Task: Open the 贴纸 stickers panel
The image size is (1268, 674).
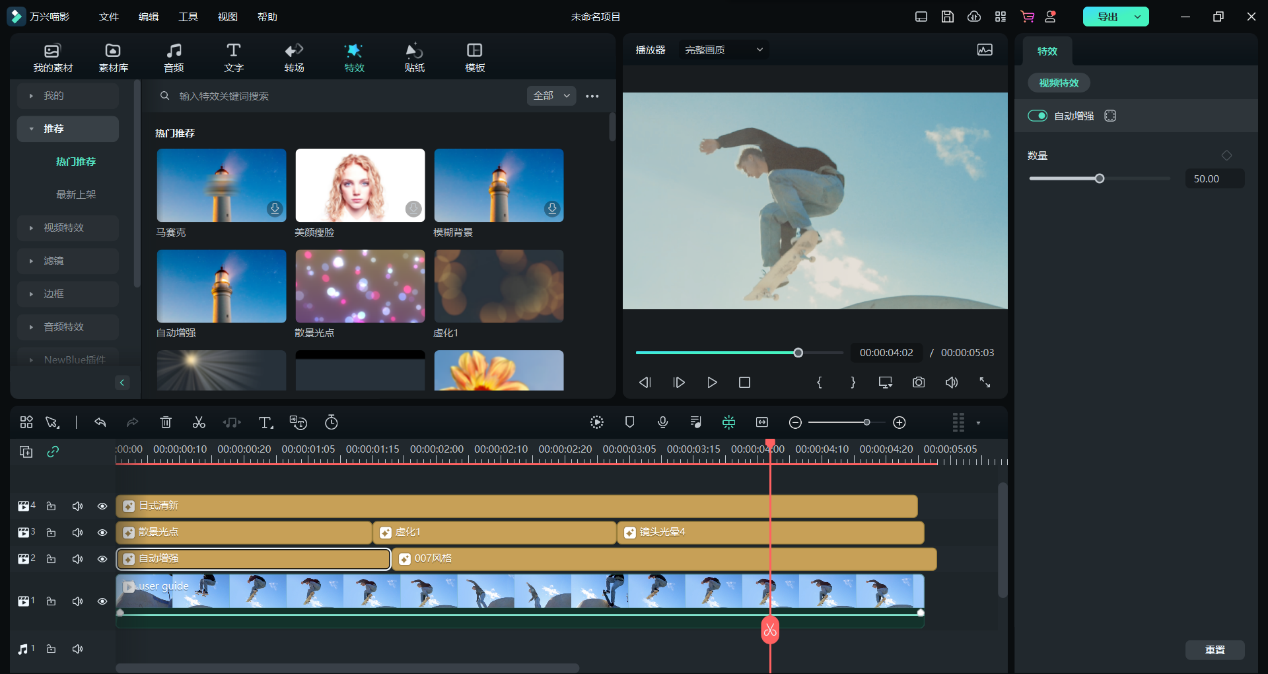Action: point(414,58)
